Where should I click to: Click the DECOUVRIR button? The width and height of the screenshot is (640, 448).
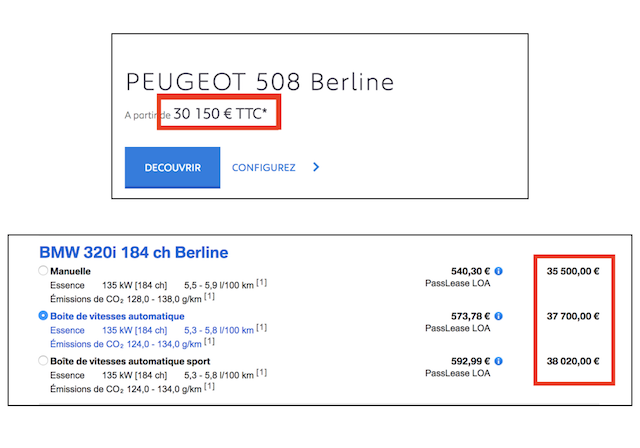pyautogui.click(x=172, y=167)
